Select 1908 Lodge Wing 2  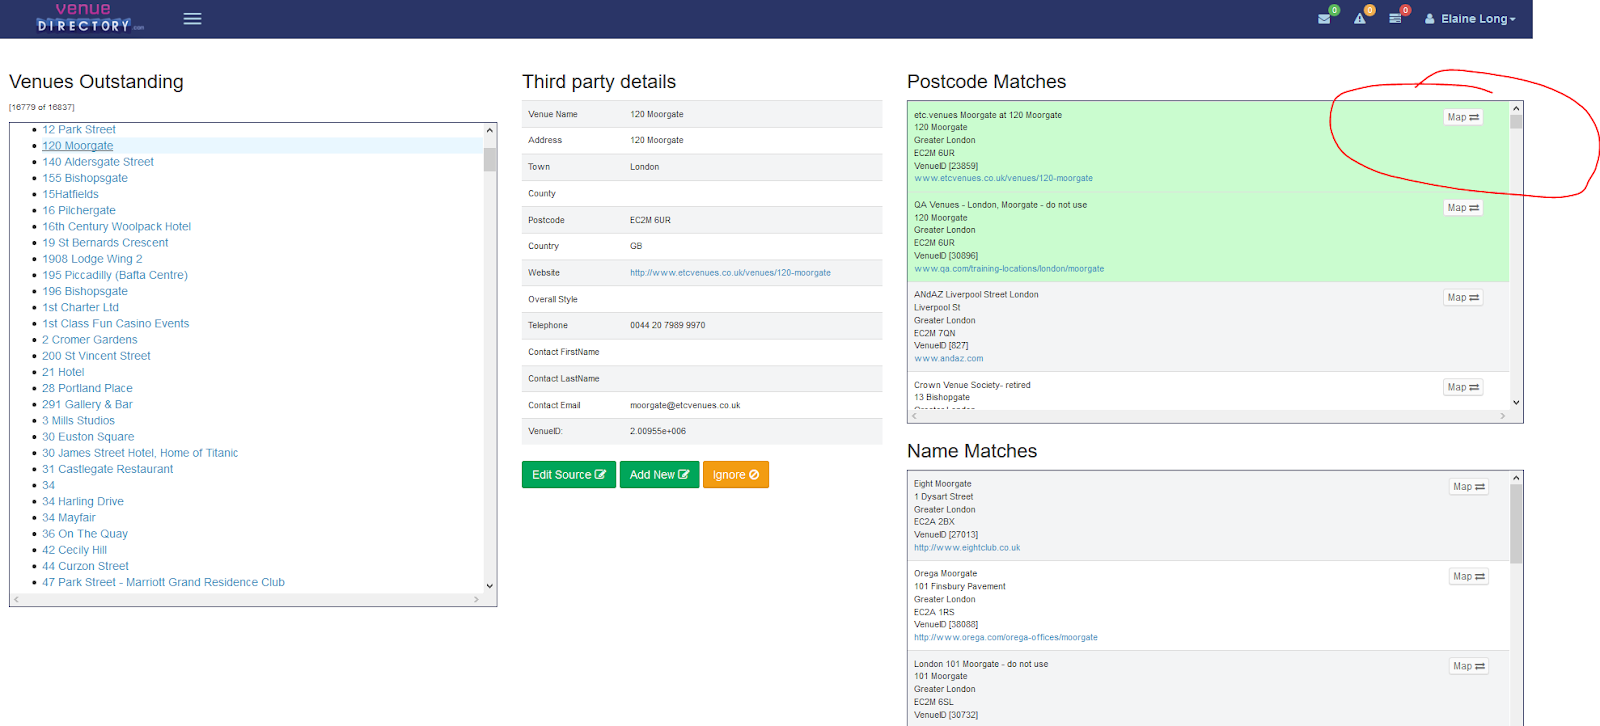(x=92, y=259)
